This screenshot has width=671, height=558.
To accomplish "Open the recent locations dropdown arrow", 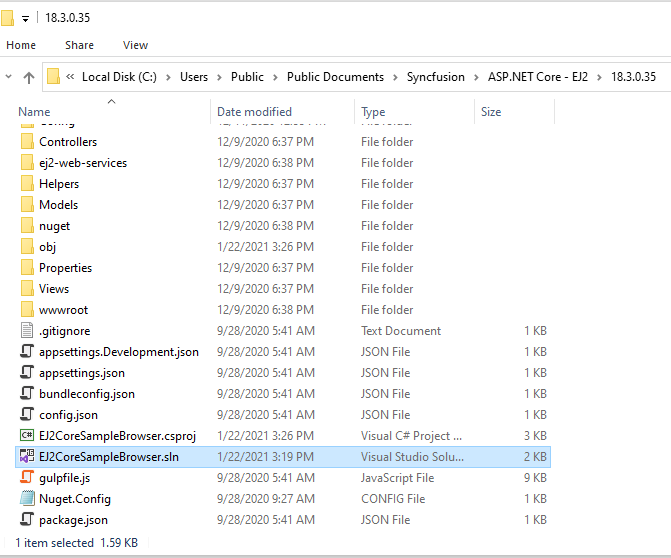I will [8, 77].
